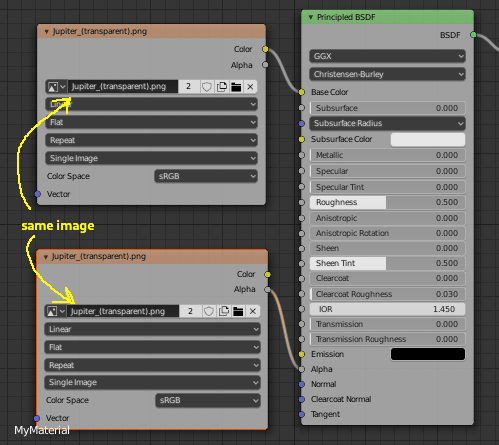The image size is (499, 445).
Task: Expand Subsurface Radius dropdown
Action: click(387, 123)
